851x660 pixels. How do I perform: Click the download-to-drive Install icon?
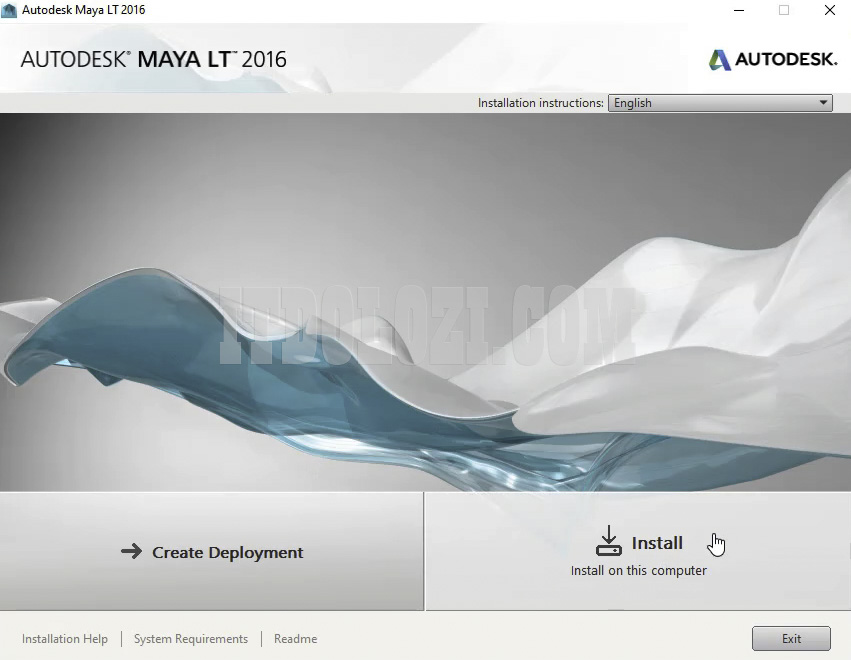pos(608,542)
